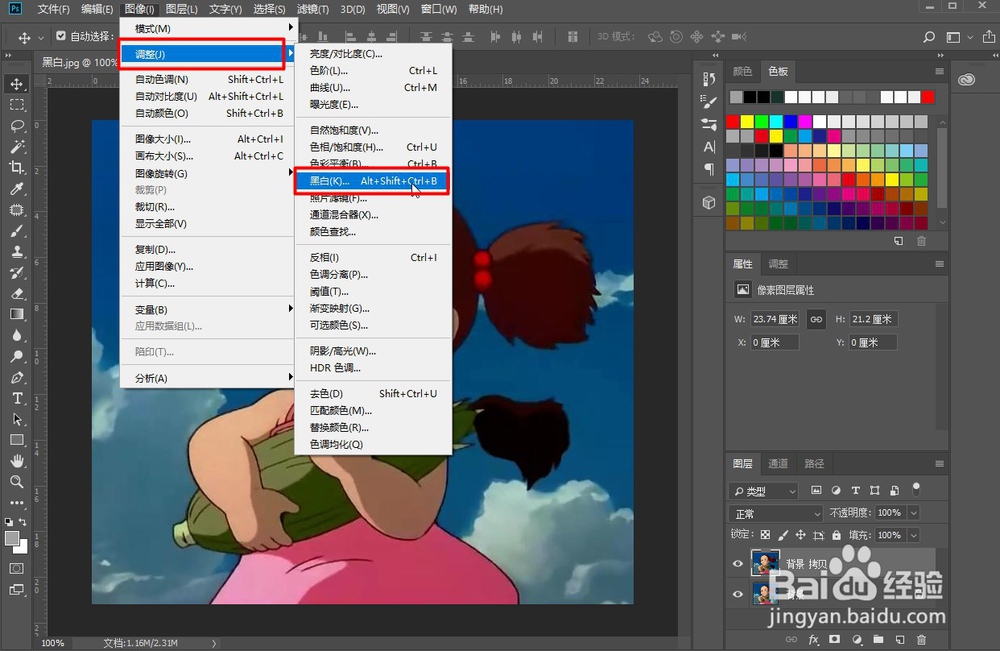1000x651 pixels.
Task: Switch to the 路径 tab
Action: click(814, 464)
